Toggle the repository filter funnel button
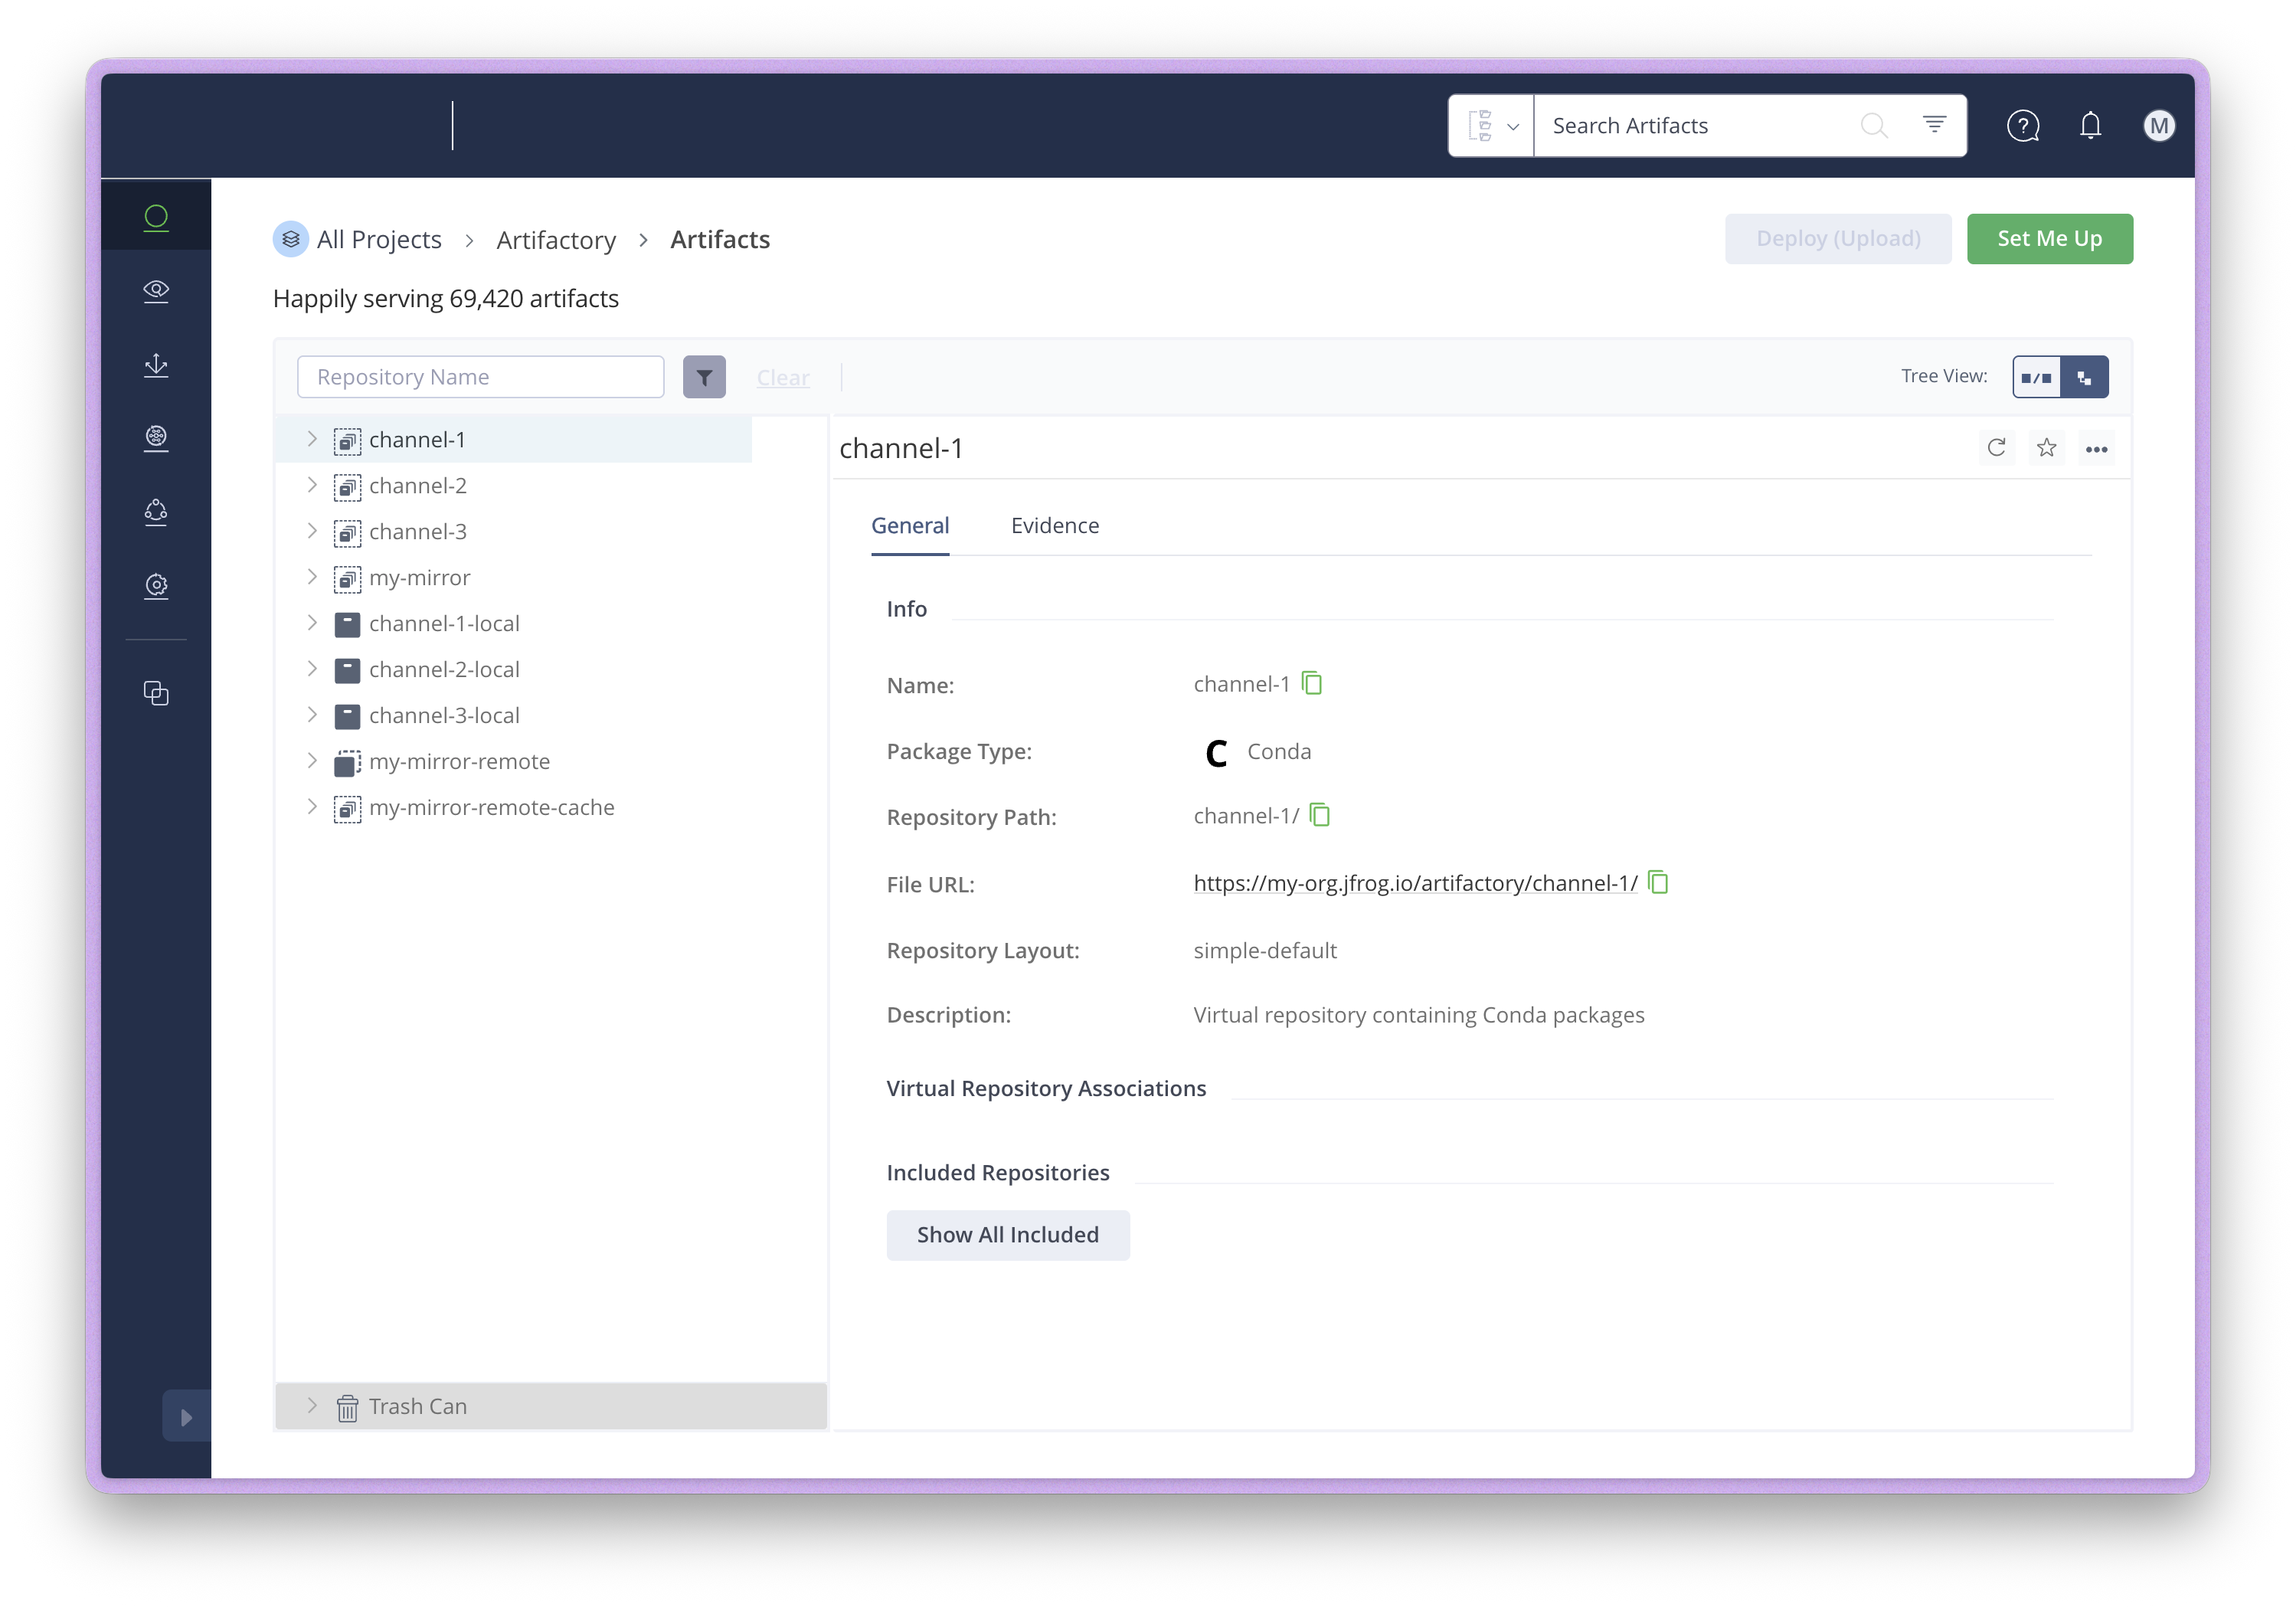 [x=704, y=377]
